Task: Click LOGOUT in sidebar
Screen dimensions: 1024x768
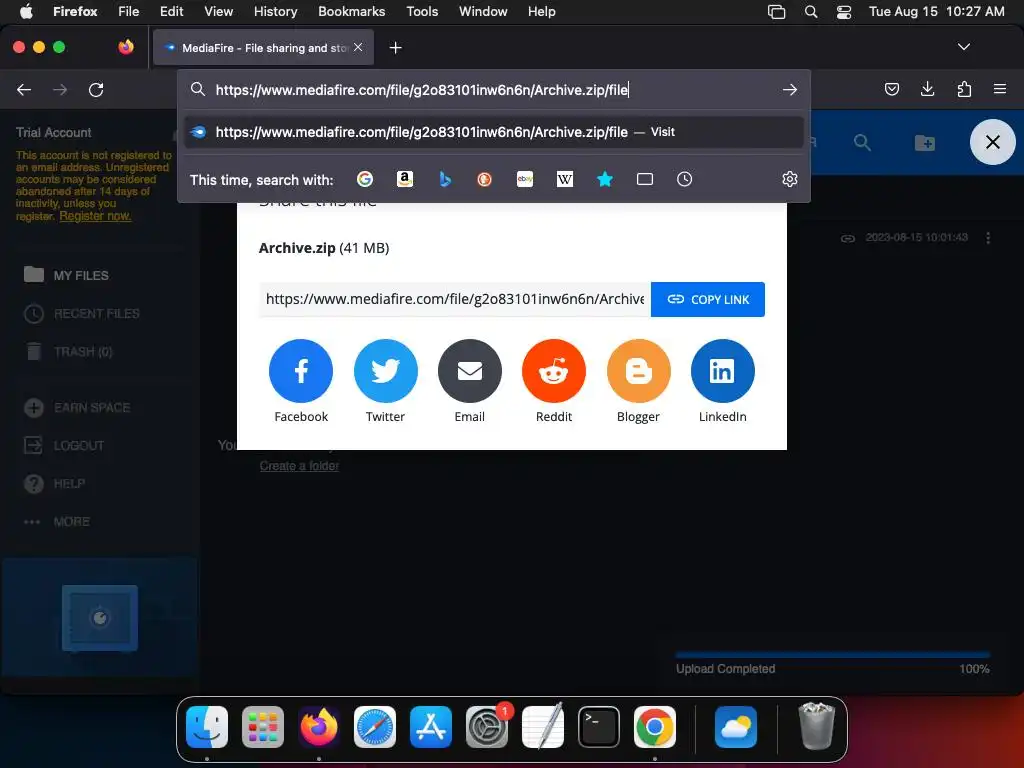Action: tap(64, 445)
